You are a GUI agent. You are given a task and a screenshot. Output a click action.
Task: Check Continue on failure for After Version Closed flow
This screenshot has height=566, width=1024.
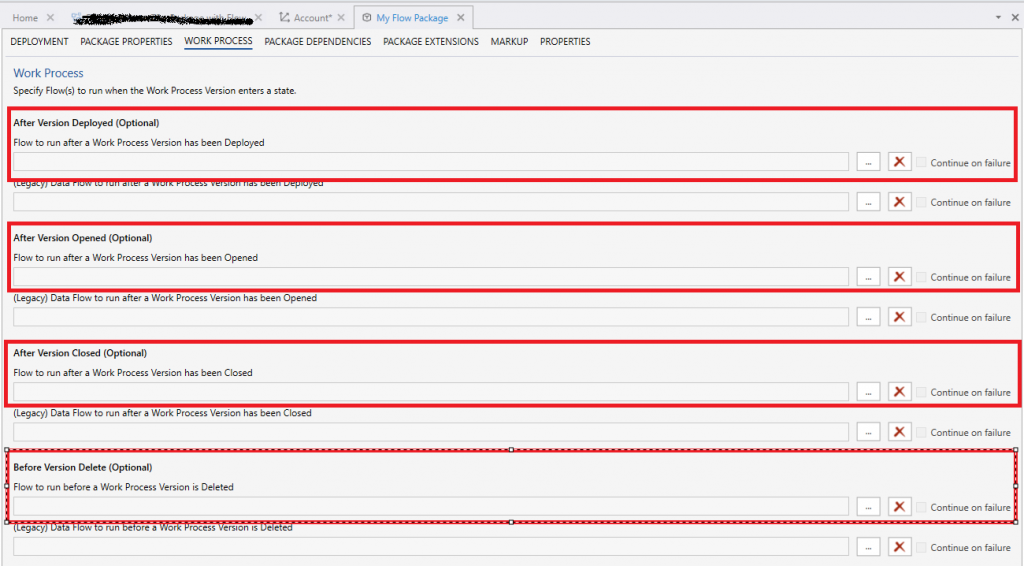(x=922, y=392)
